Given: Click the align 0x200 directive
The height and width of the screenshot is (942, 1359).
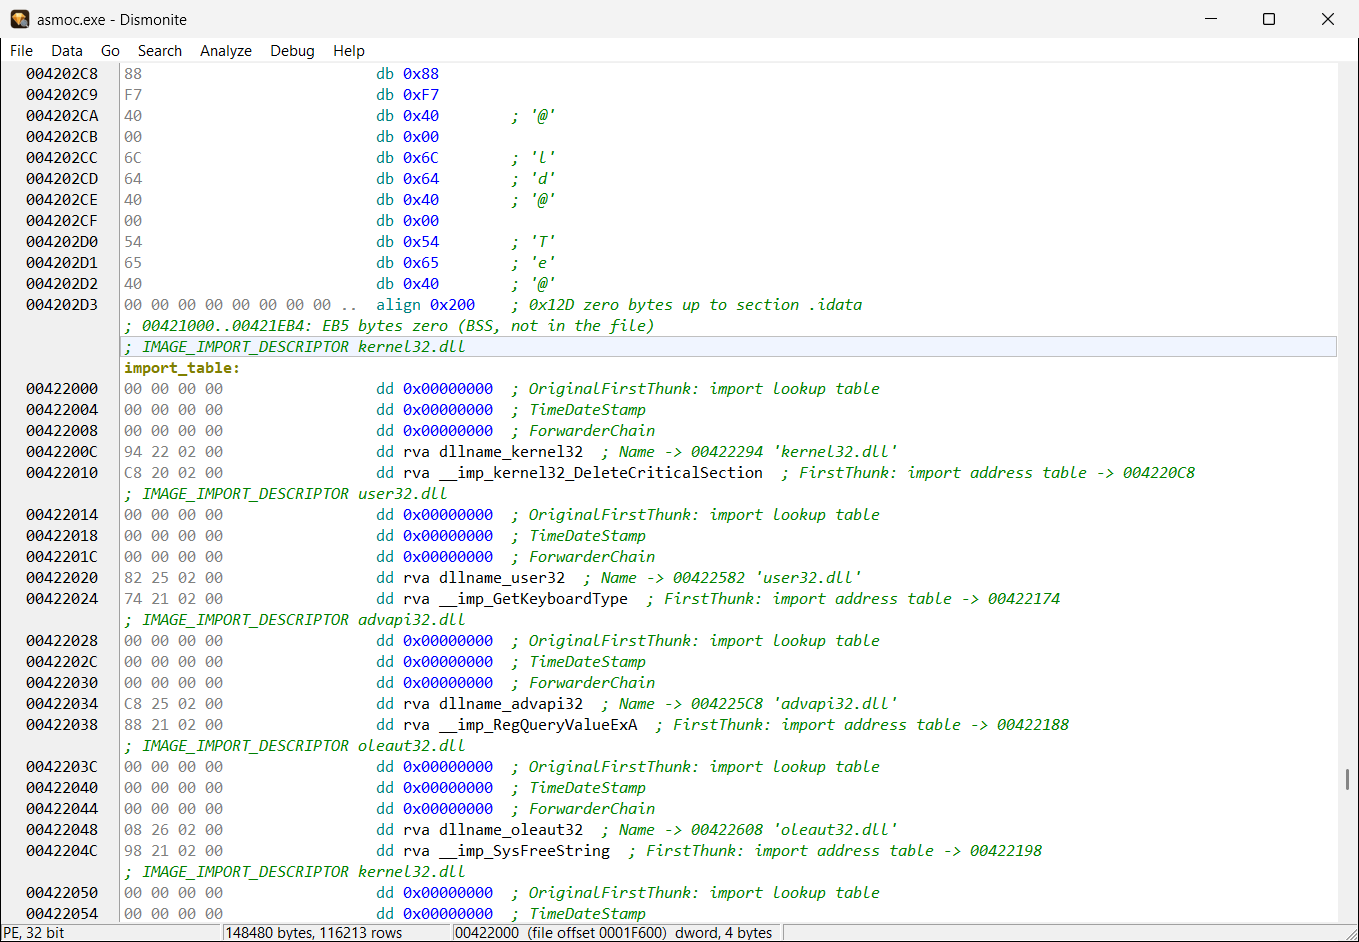Looking at the screenshot, I should pos(426,305).
